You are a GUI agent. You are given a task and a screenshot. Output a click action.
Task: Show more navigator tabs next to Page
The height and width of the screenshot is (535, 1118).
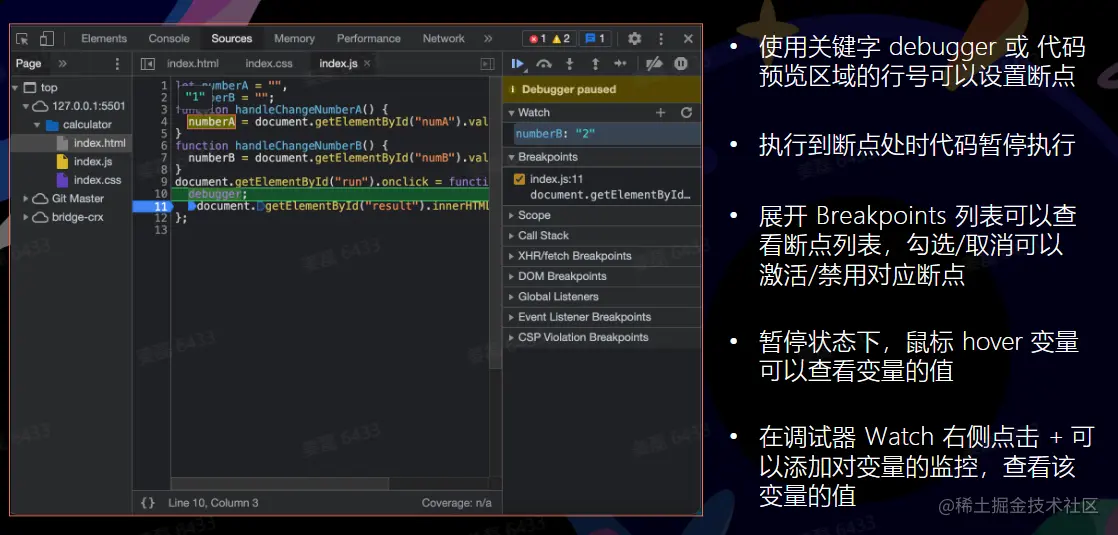[63, 63]
